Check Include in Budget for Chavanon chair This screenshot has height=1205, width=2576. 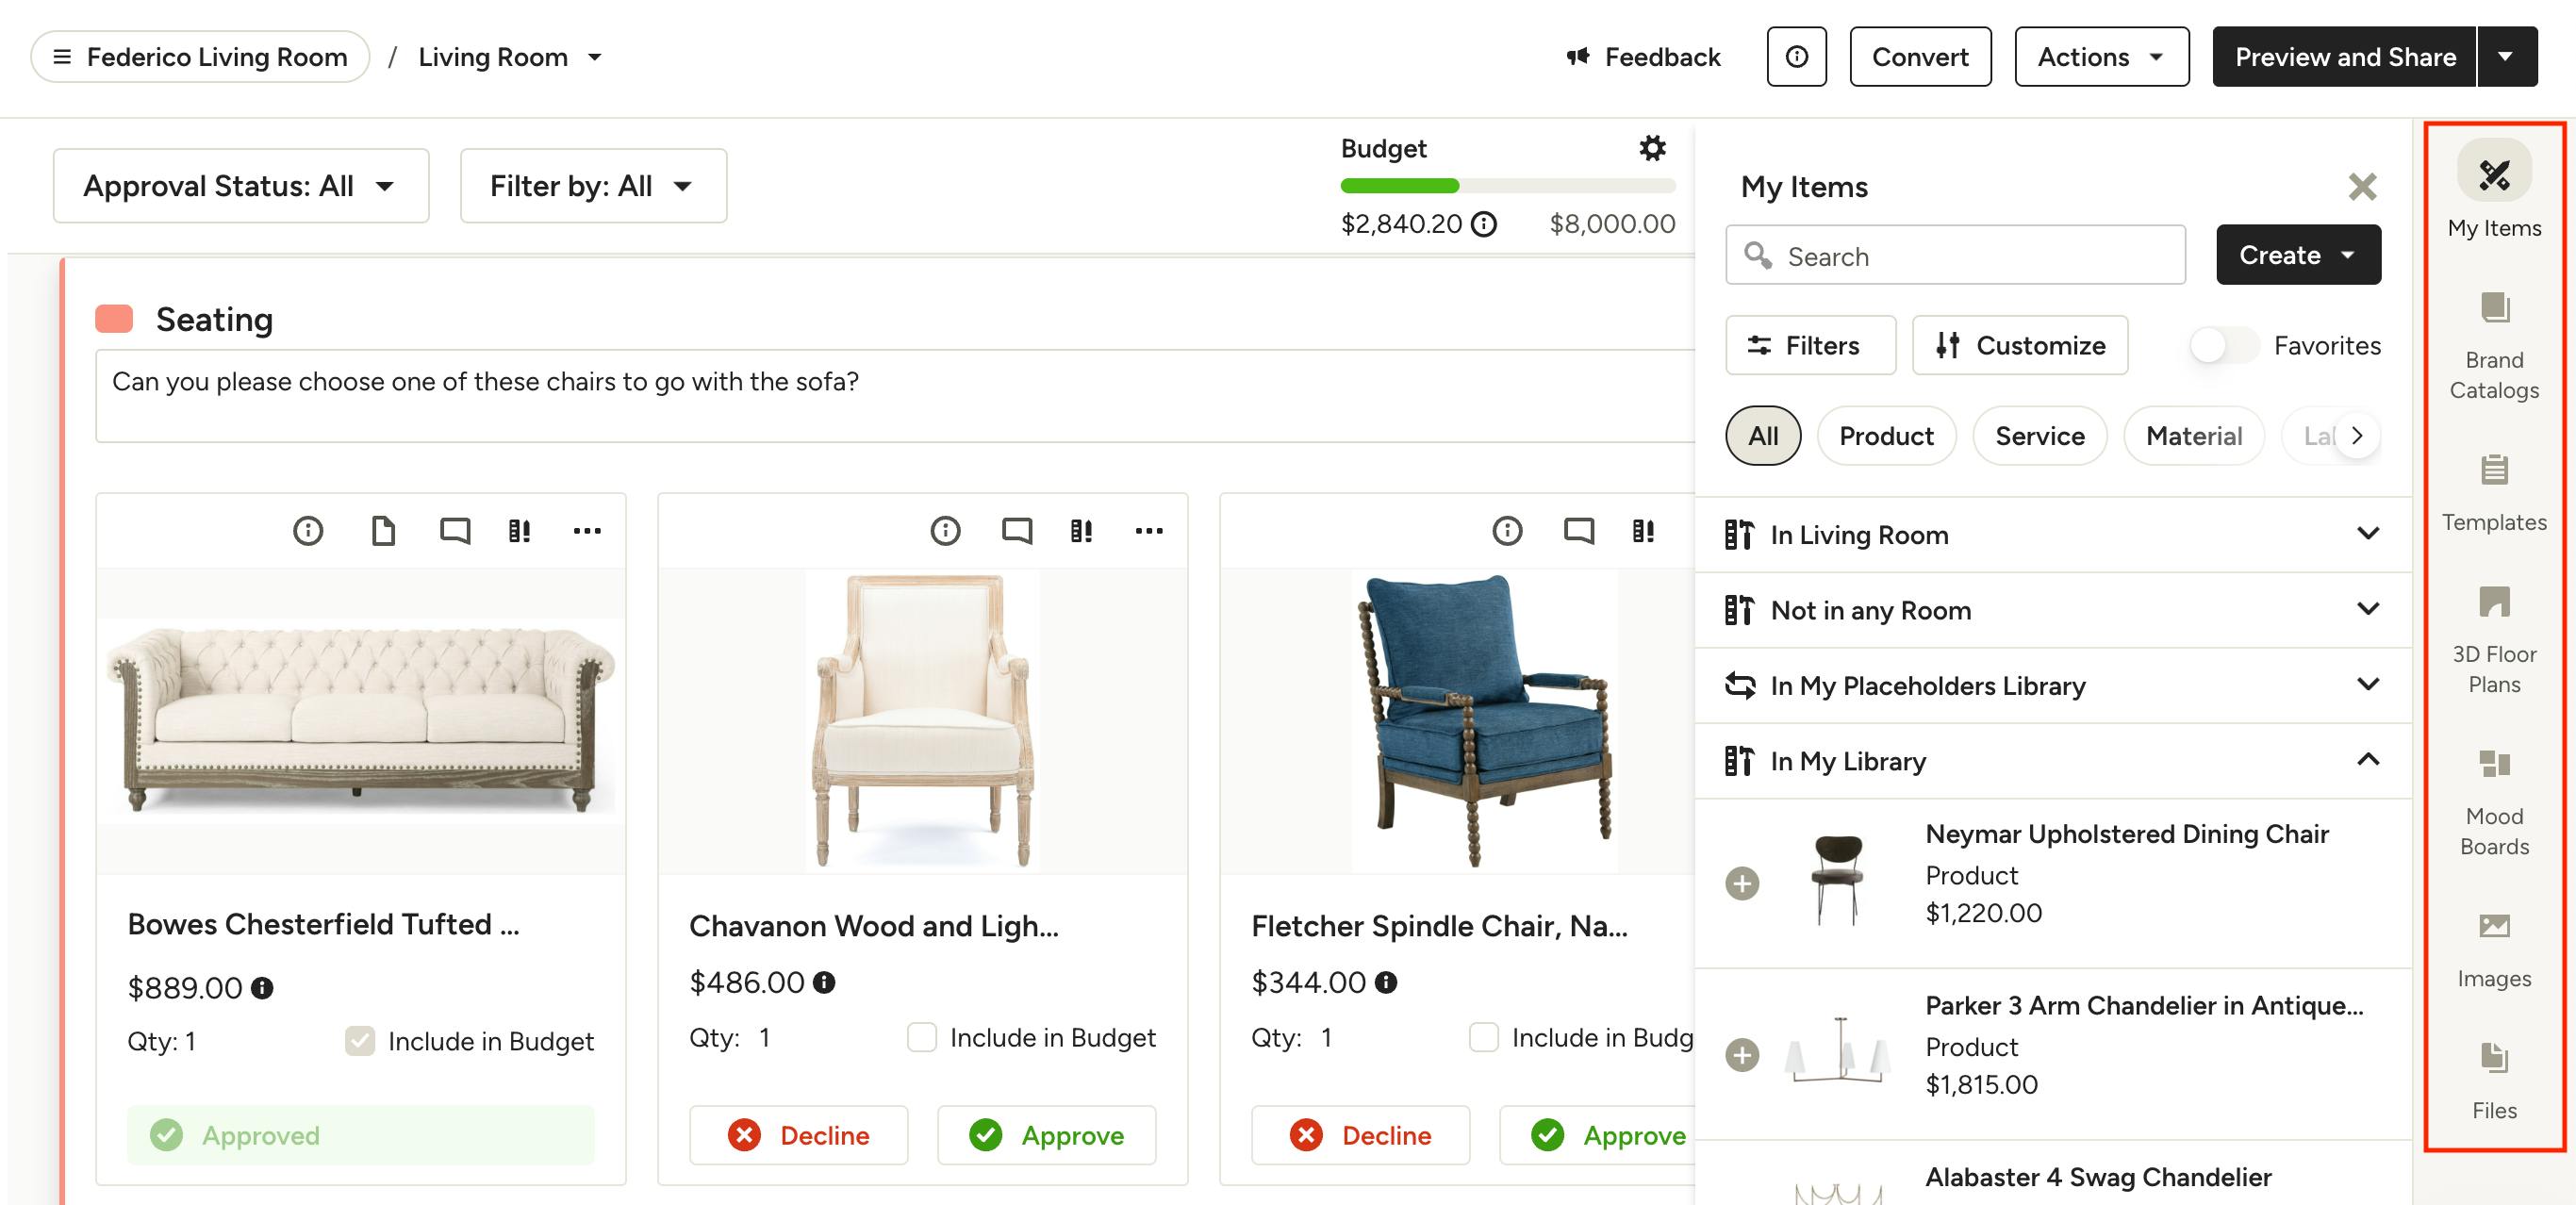click(x=922, y=1037)
